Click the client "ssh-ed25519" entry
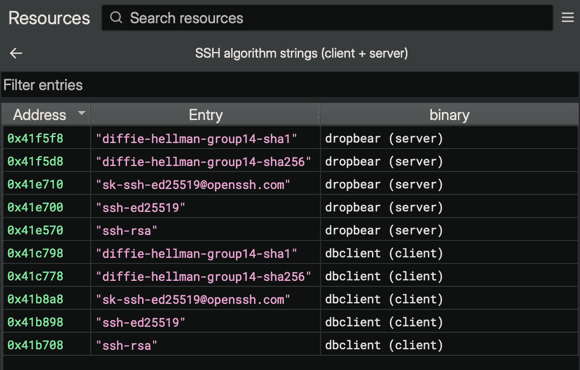 140,322
